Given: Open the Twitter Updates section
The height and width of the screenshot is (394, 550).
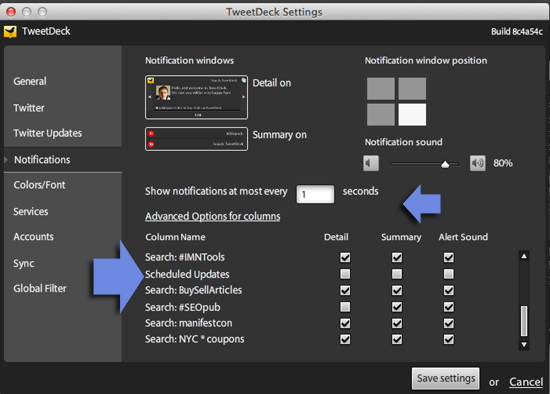Looking at the screenshot, I should coord(48,133).
